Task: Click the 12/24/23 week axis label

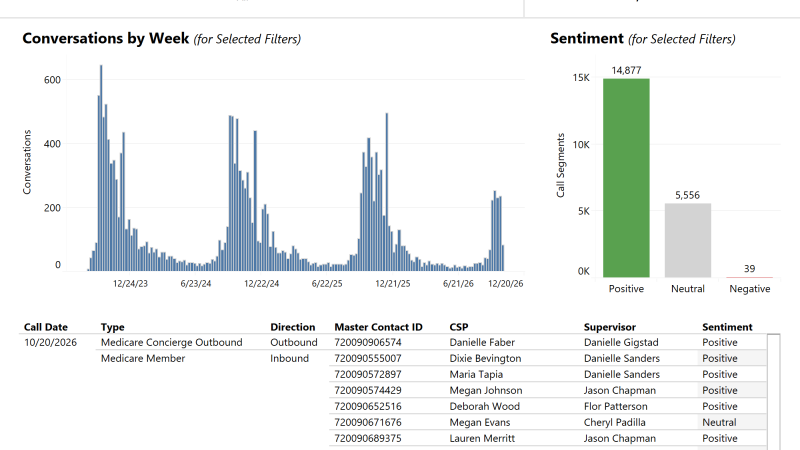Action: pos(130,284)
